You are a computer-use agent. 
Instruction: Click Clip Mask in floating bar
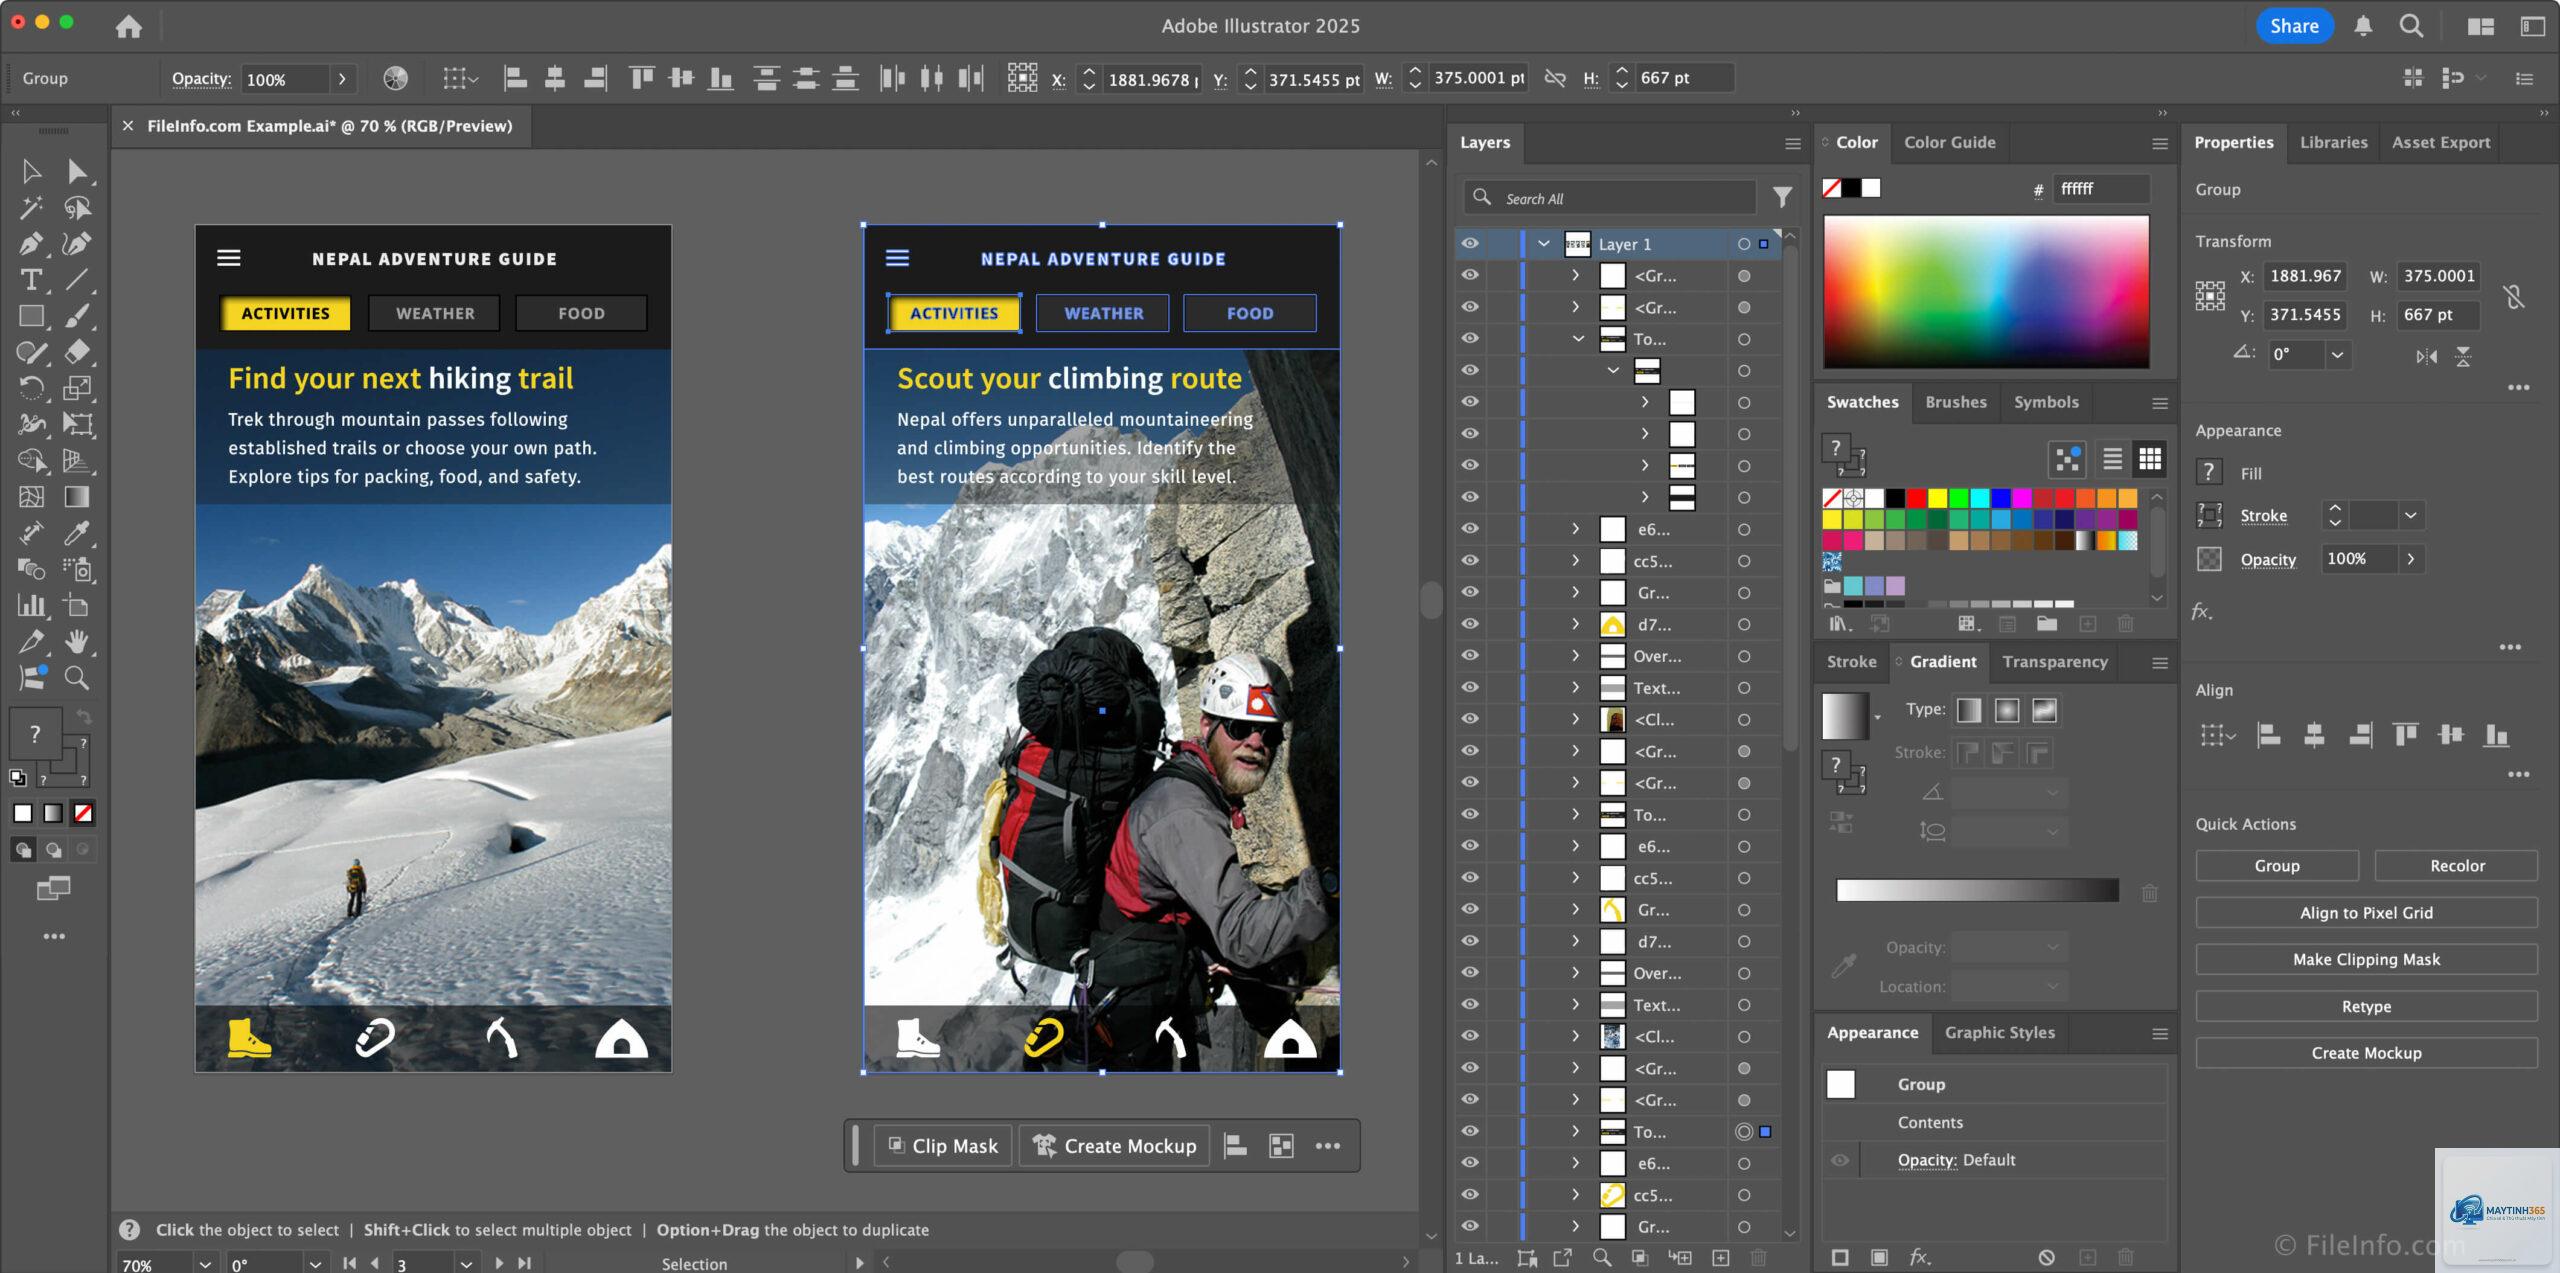pos(943,1146)
